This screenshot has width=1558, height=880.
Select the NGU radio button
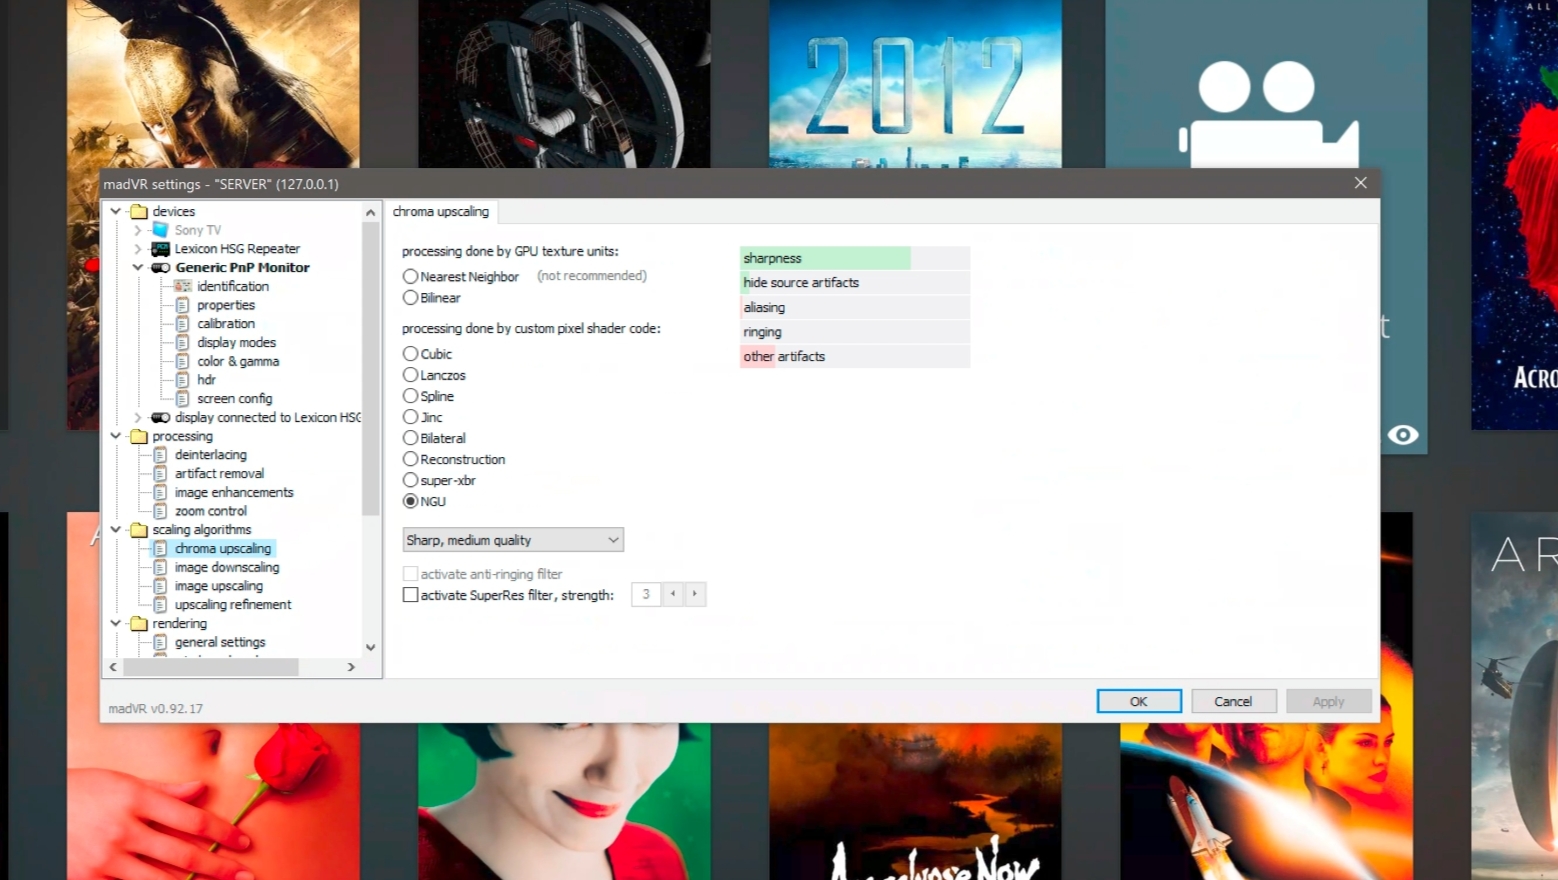point(410,501)
